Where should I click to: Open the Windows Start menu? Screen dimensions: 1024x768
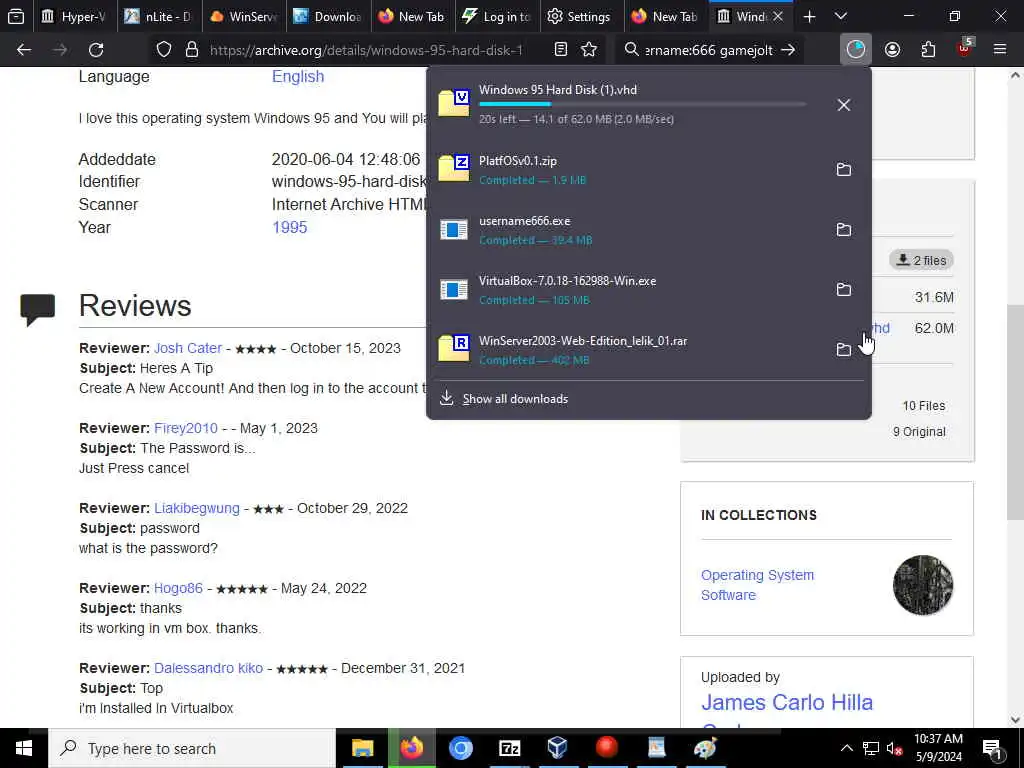pos(24,748)
